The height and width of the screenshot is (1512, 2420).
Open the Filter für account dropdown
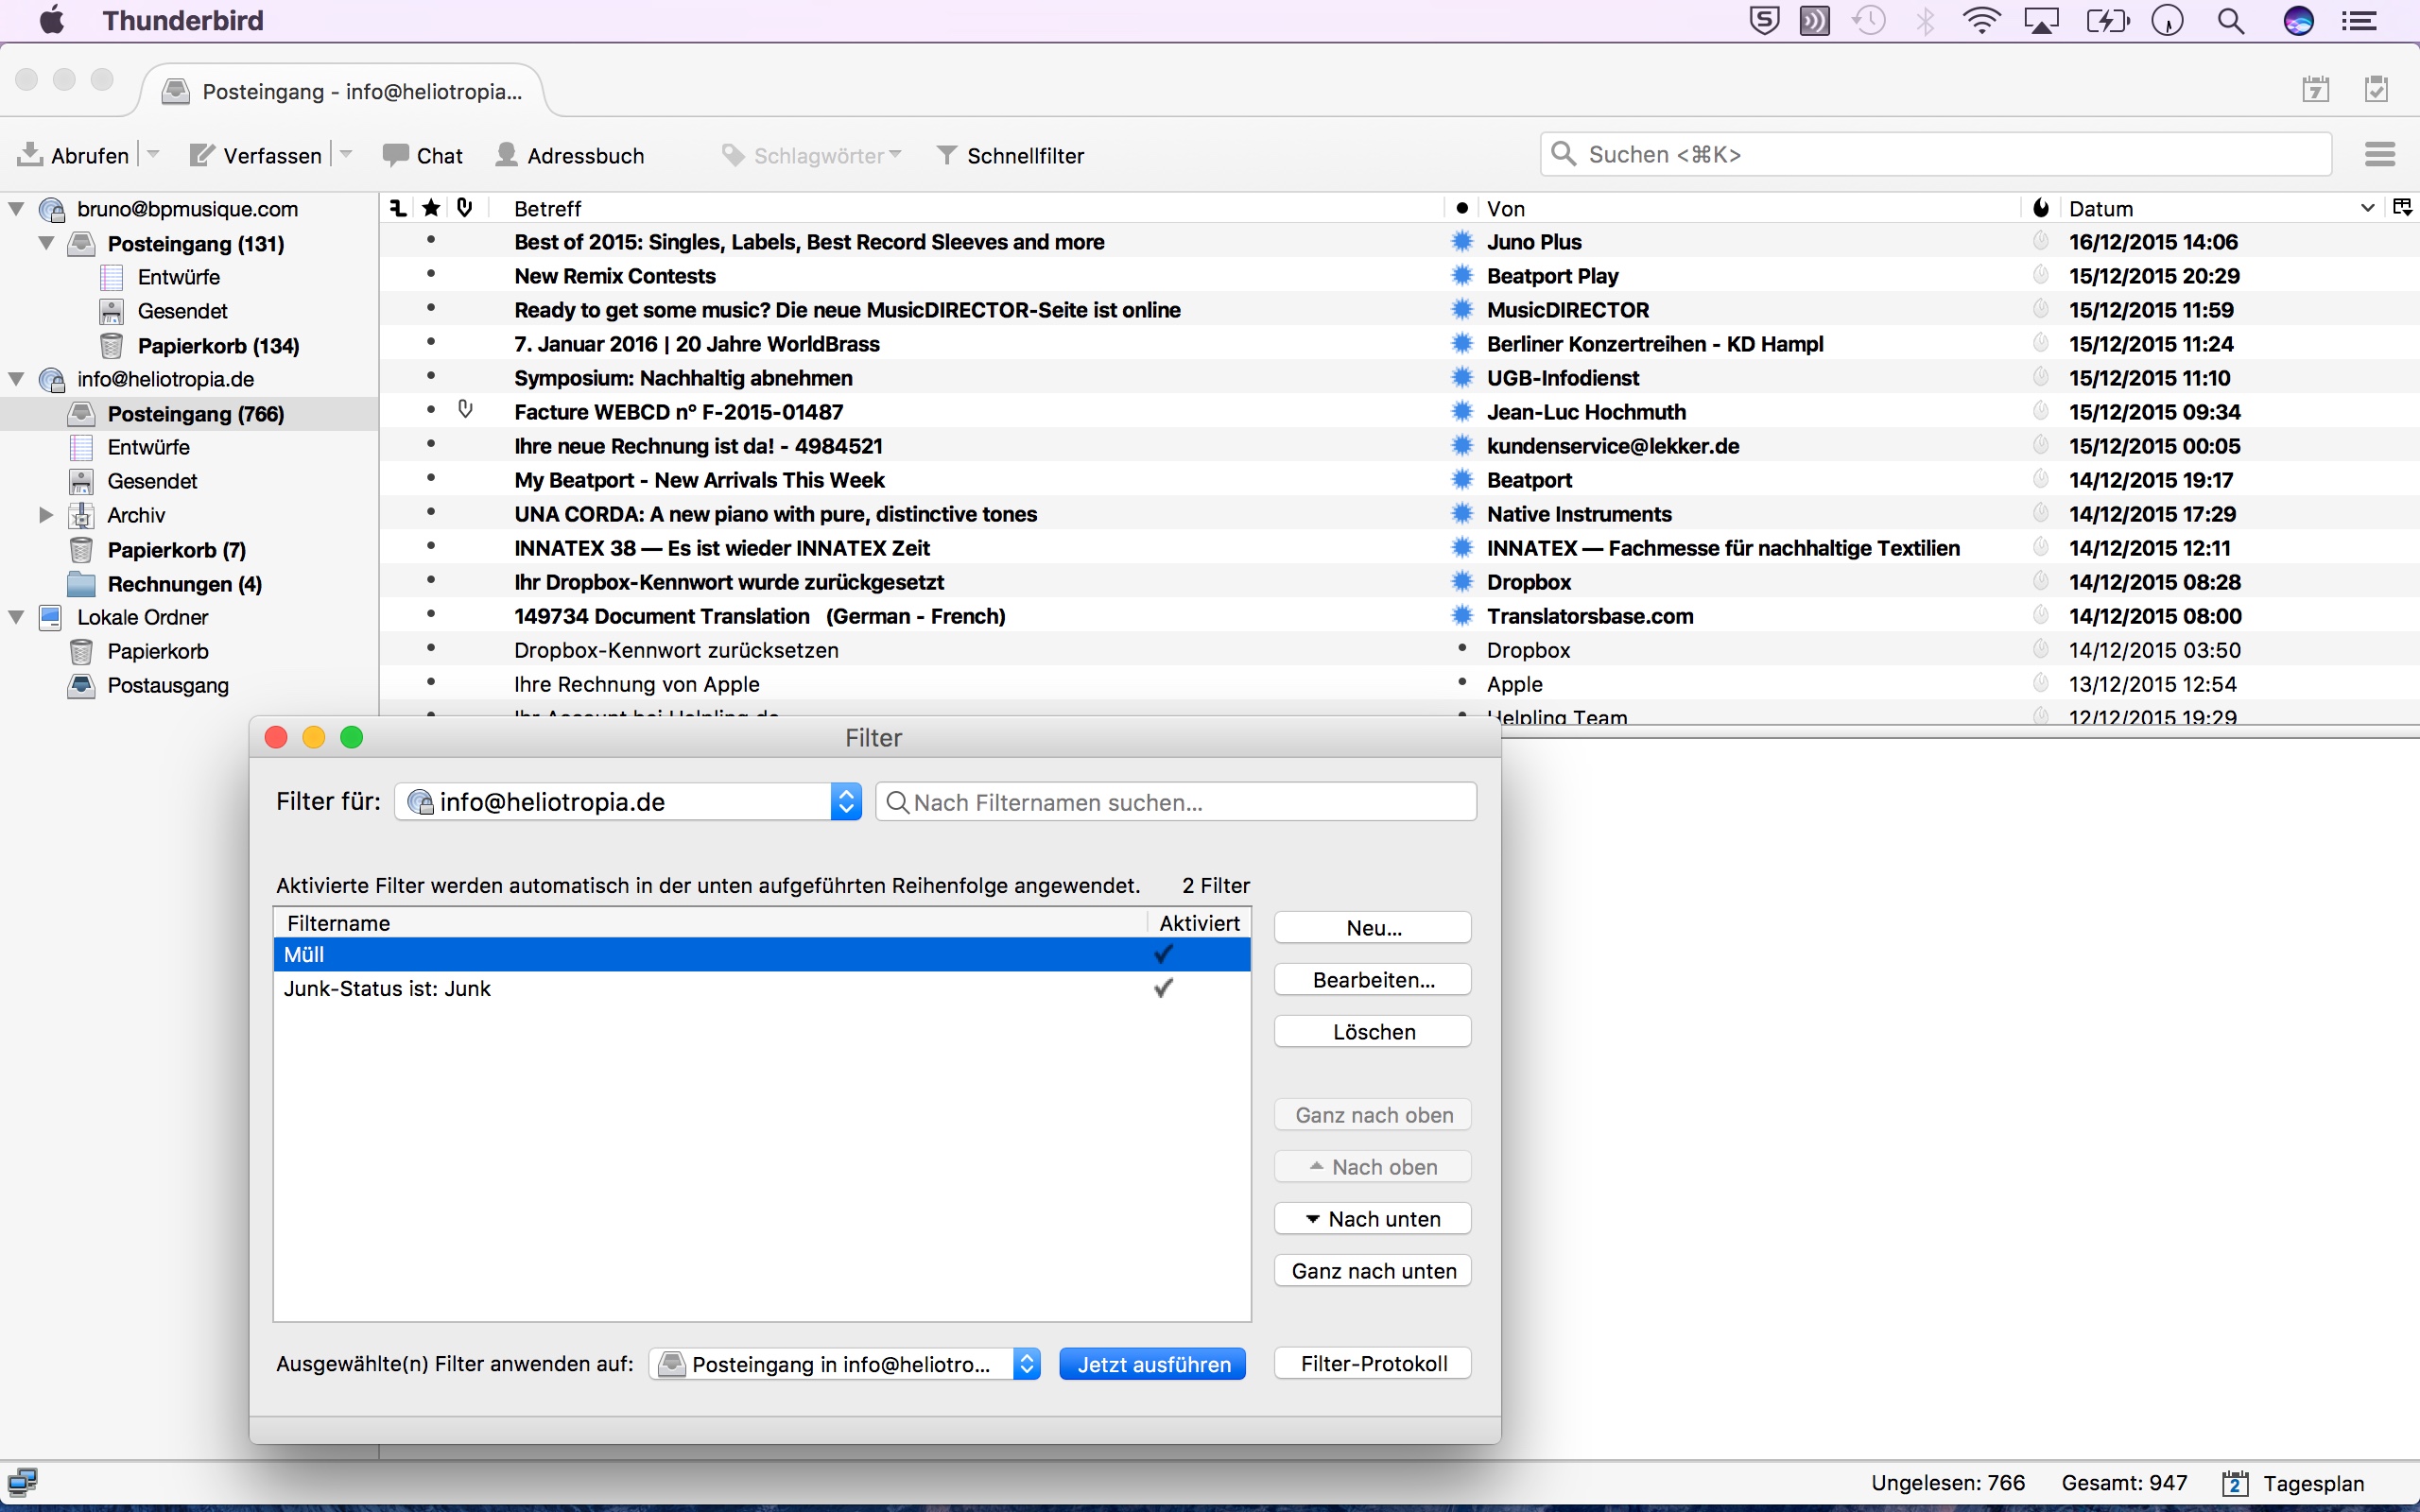628,802
